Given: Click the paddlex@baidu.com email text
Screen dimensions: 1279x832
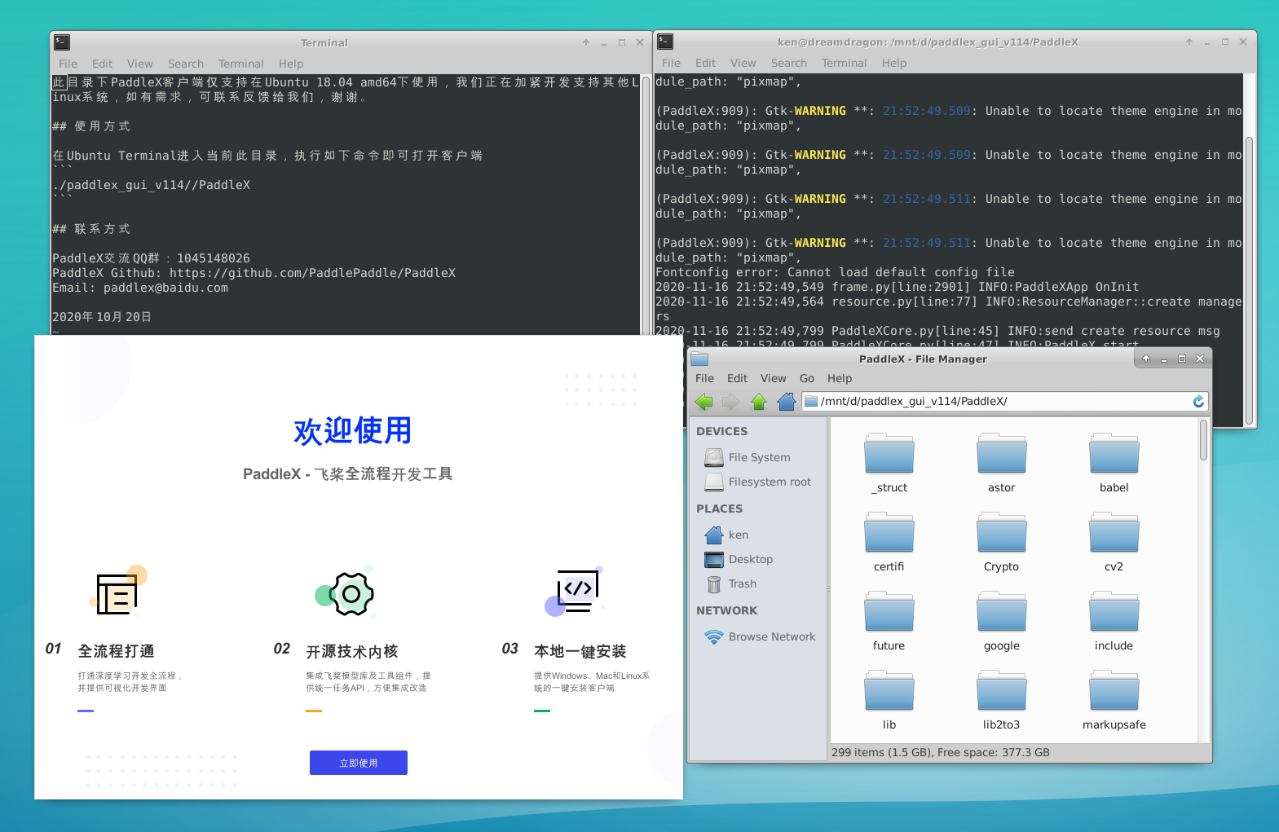Looking at the screenshot, I should (x=165, y=288).
